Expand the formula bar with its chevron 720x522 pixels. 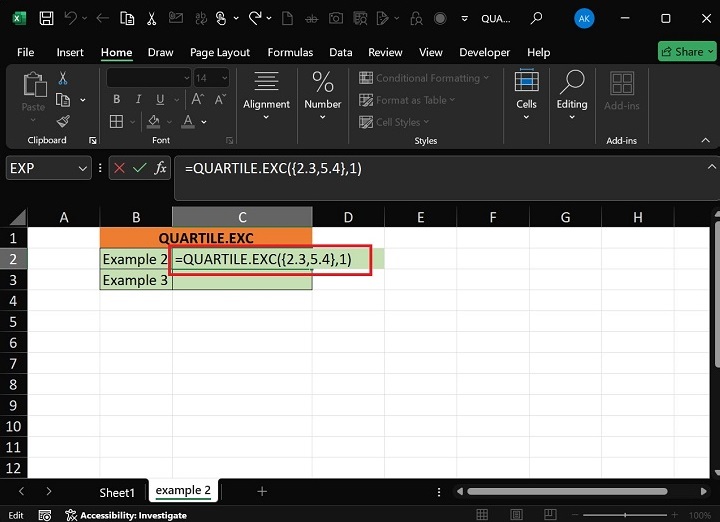[x=711, y=167]
